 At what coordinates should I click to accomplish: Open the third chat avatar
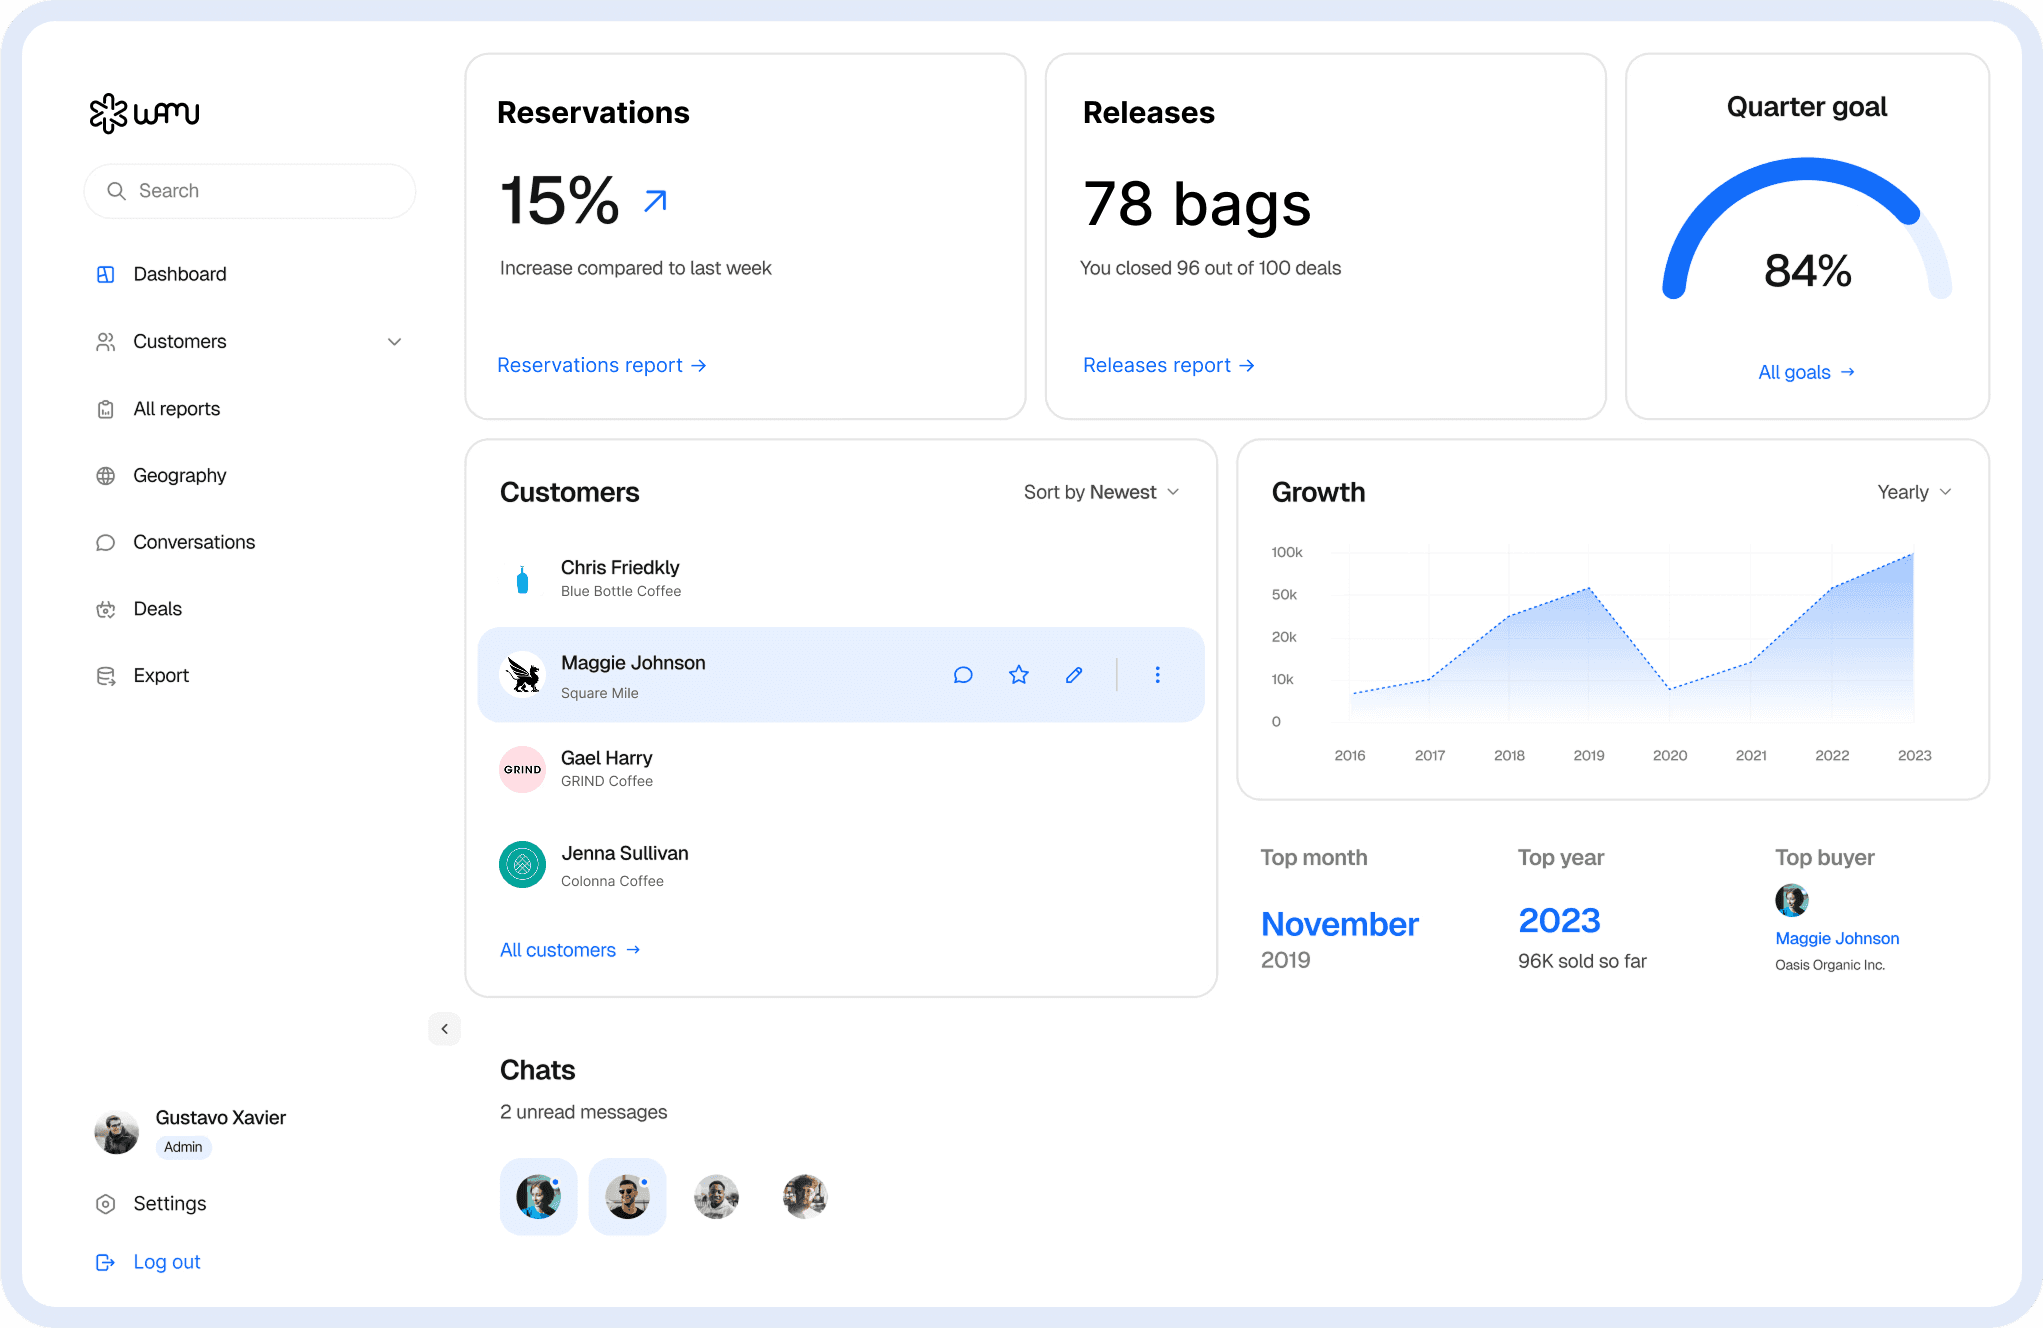coord(716,1197)
